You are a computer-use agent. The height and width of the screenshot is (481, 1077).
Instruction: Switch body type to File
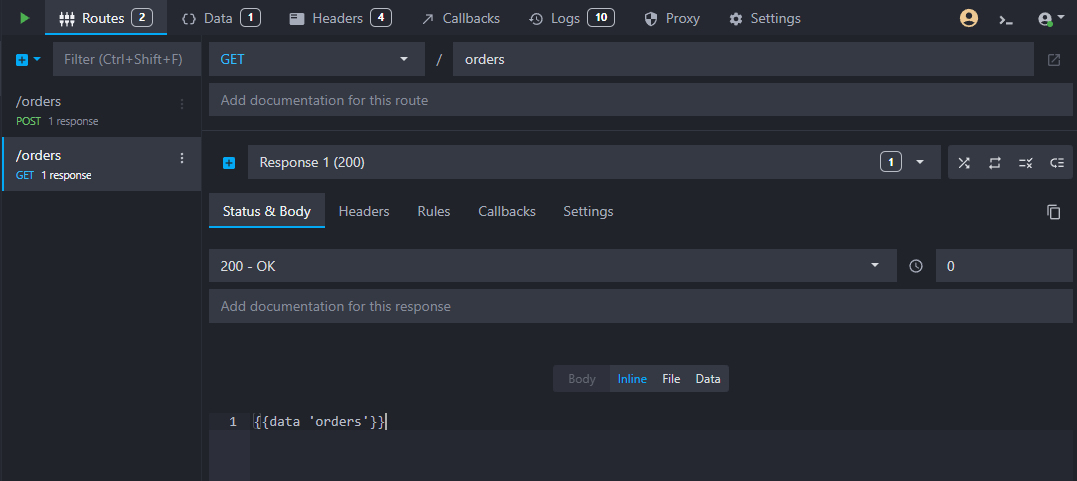click(671, 379)
